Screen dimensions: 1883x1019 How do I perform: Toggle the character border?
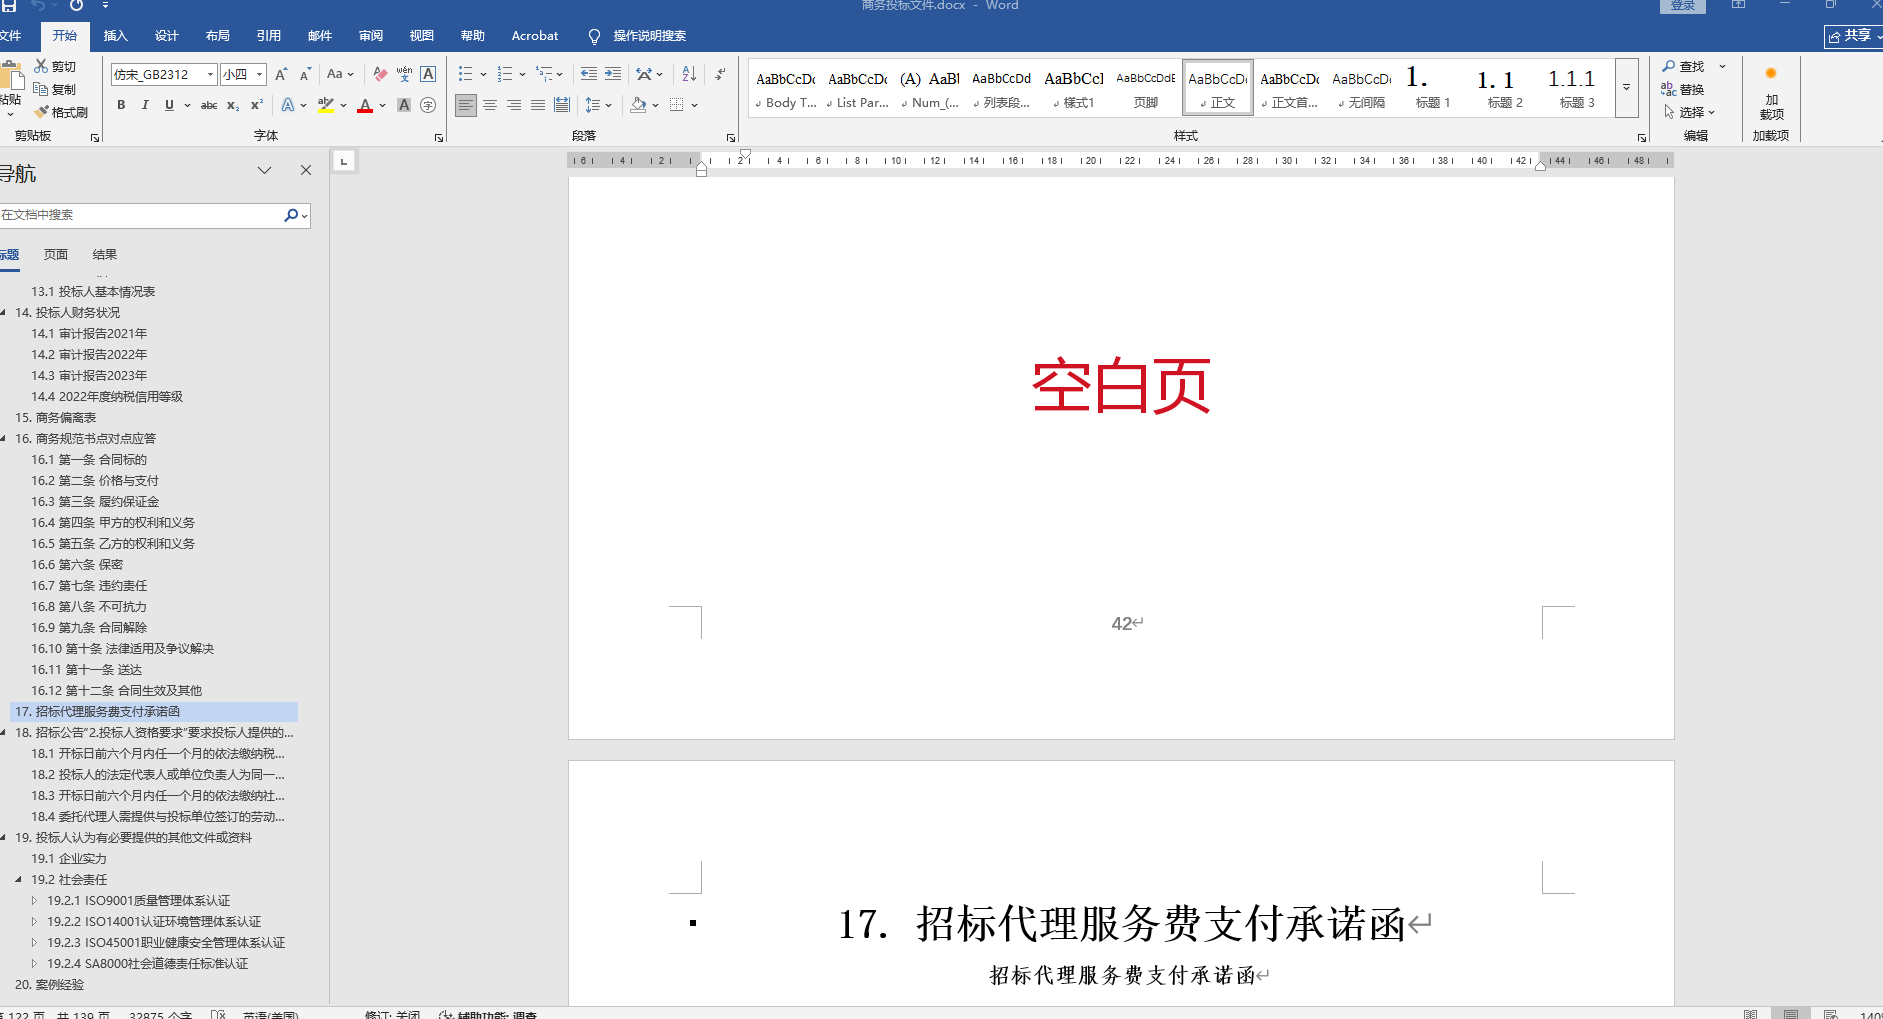point(428,74)
